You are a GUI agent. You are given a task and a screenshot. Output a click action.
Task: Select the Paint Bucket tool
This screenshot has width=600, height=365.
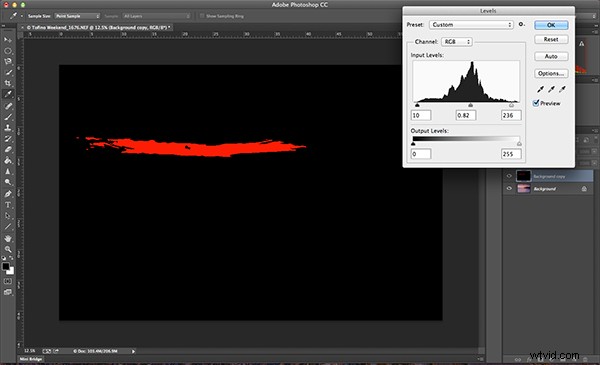pyautogui.click(x=8, y=160)
